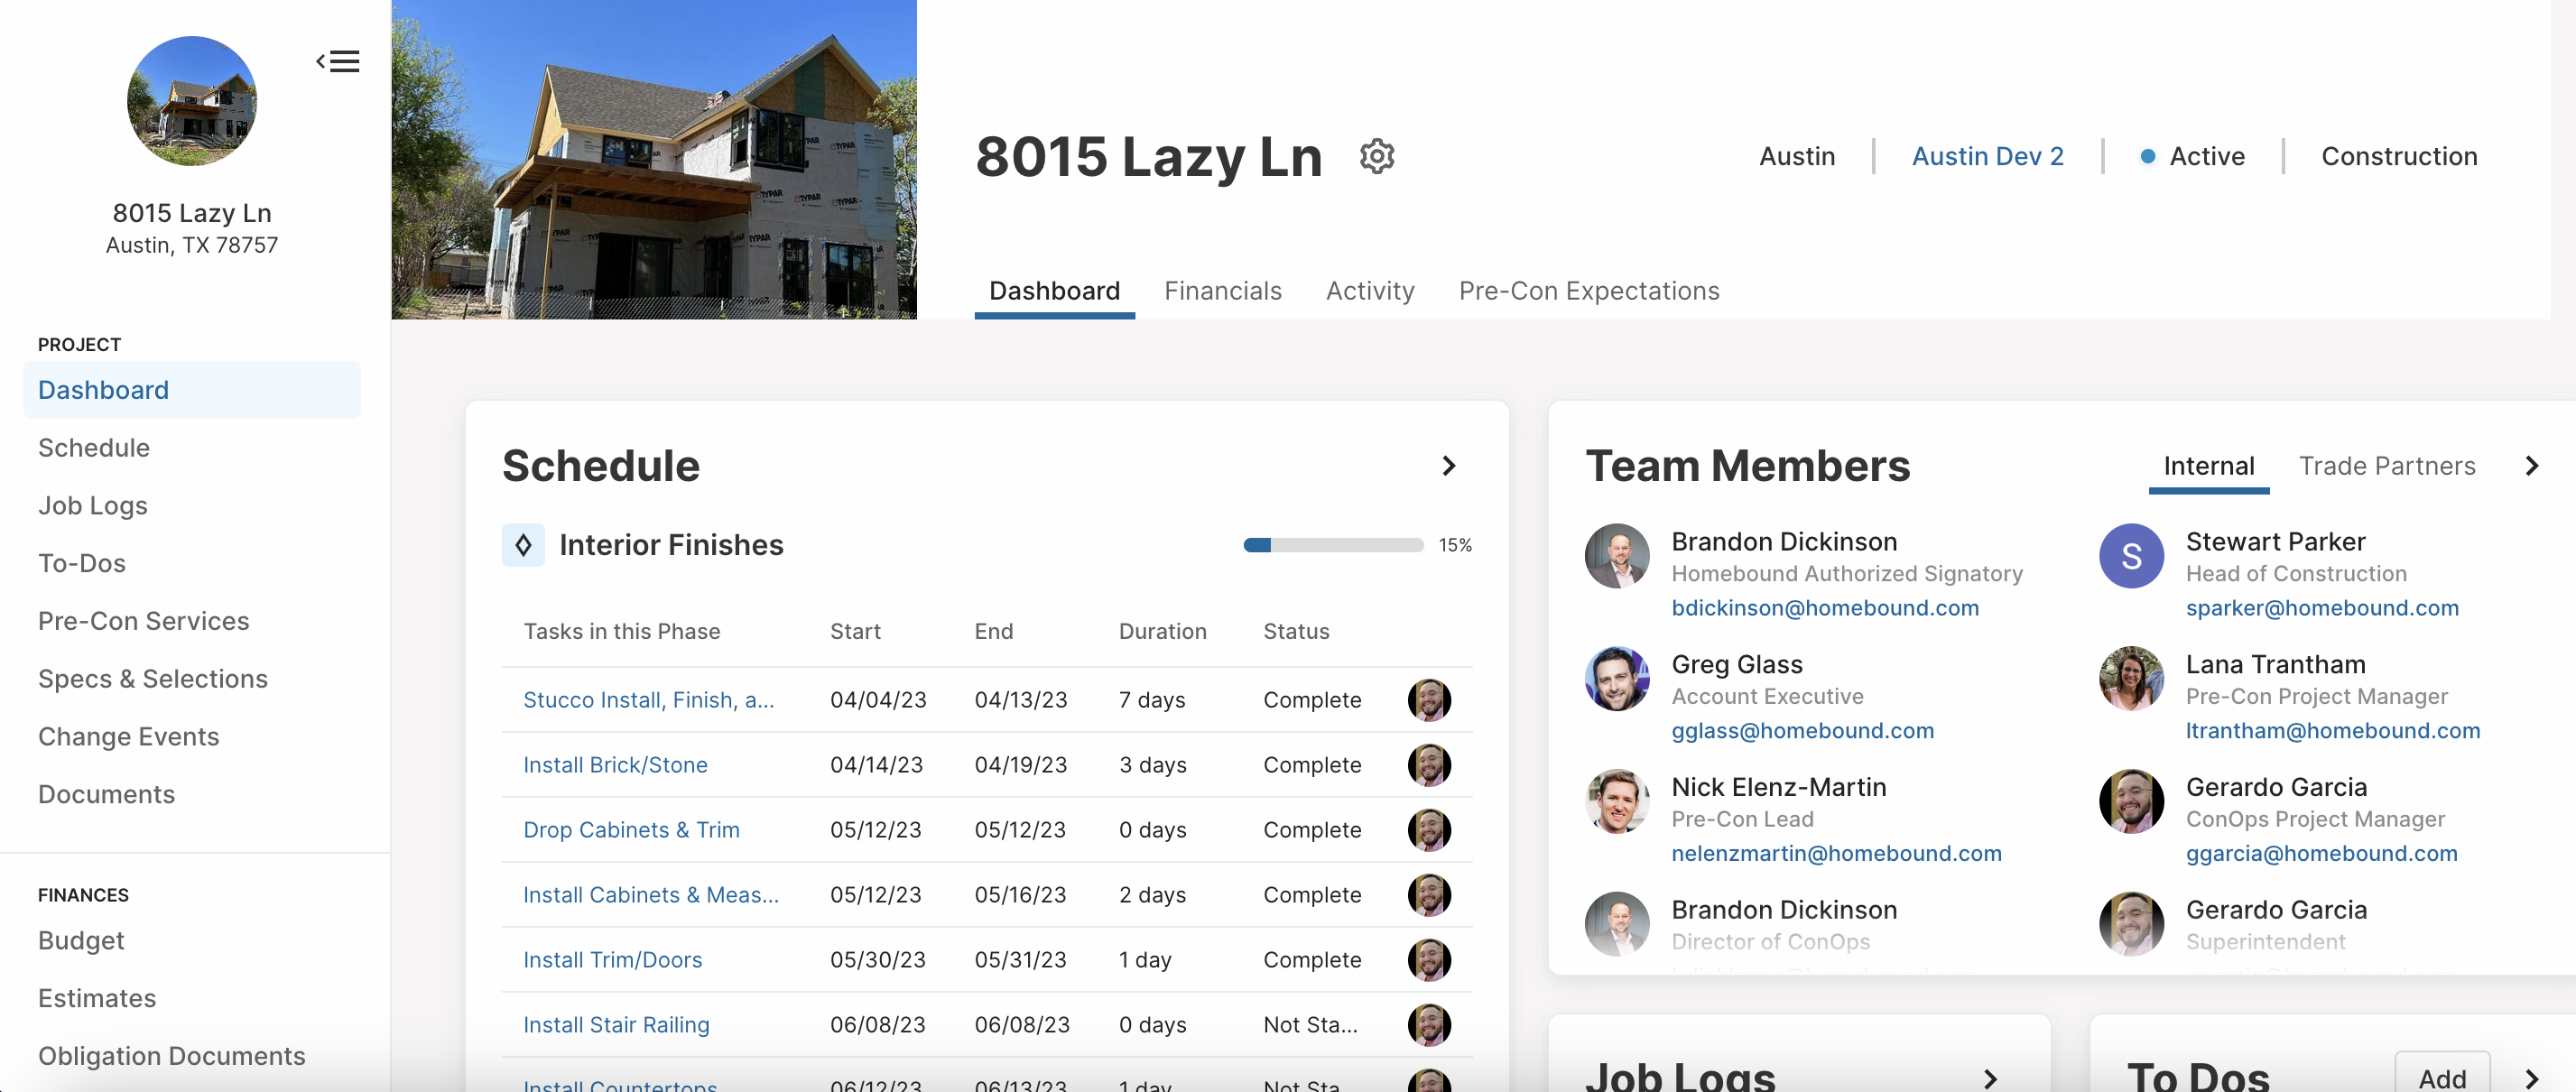Open Job Logs card using its chevron
This screenshot has width=2576, height=1092.
(1990, 1078)
